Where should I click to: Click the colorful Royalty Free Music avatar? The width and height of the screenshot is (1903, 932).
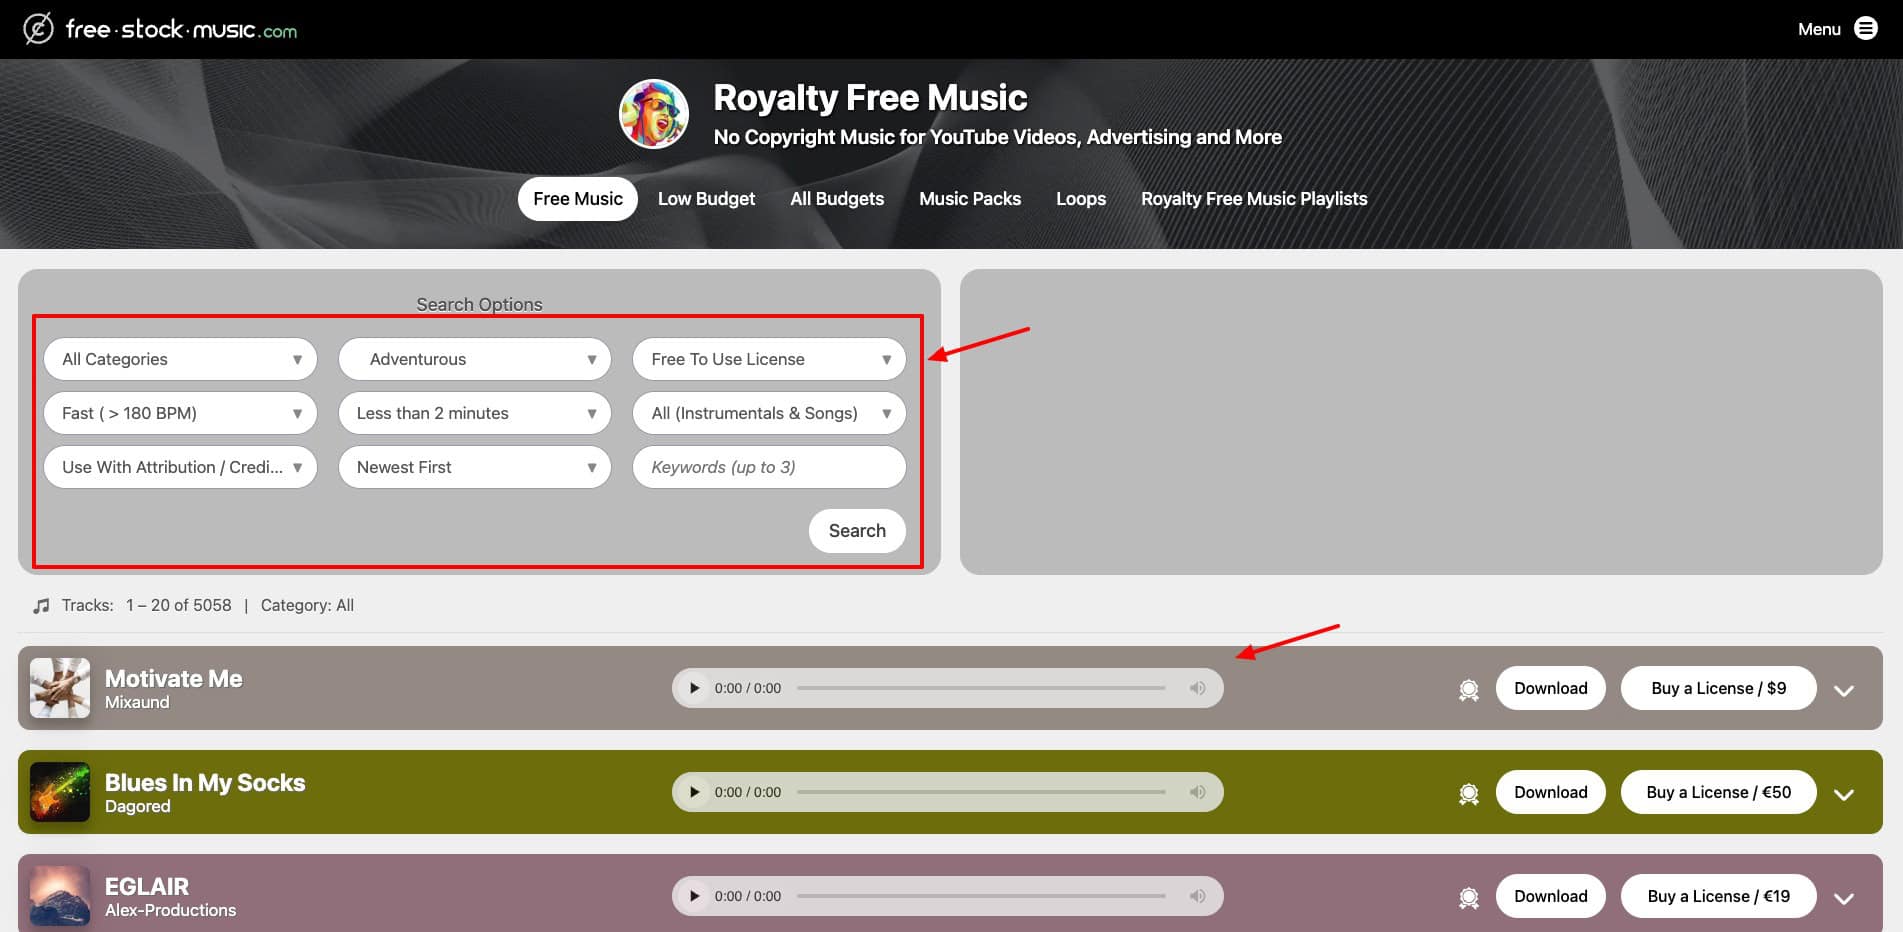click(x=654, y=114)
